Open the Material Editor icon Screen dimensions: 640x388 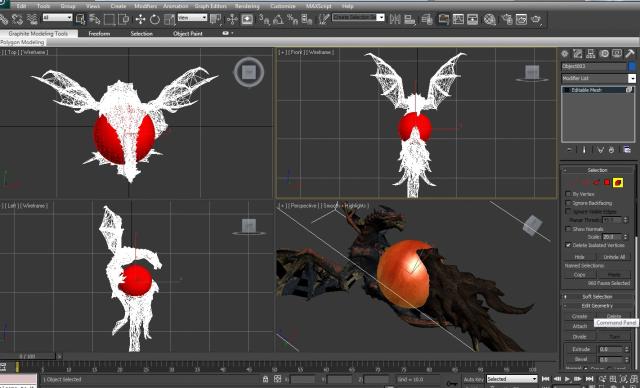coord(490,19)
